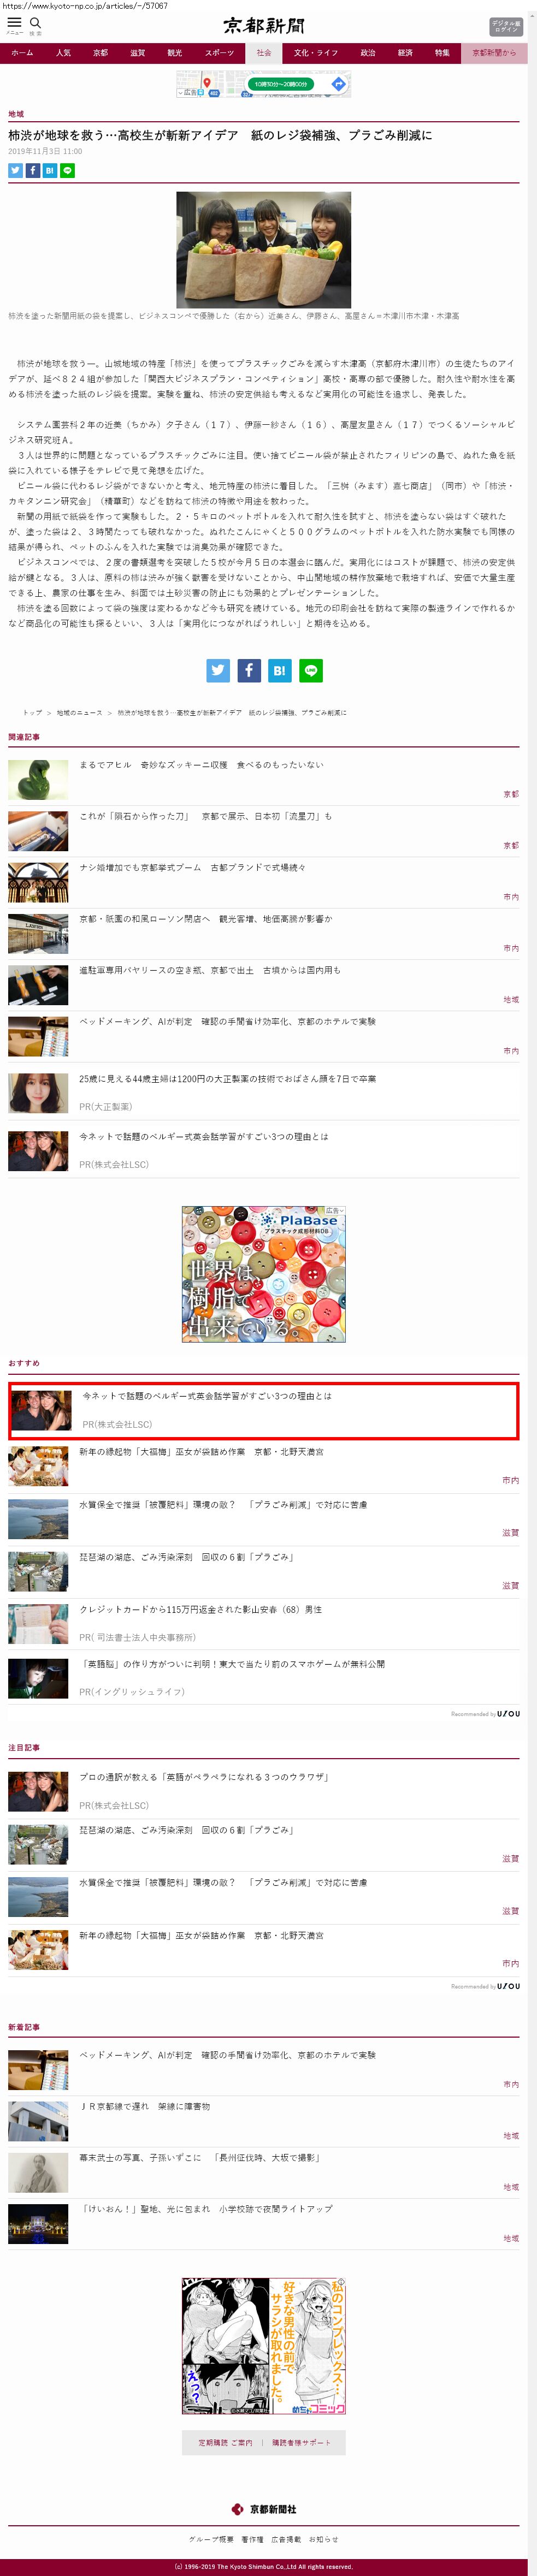Open the hamburger menu icon
Screen dimensions: 537x2576
[14, 22]
